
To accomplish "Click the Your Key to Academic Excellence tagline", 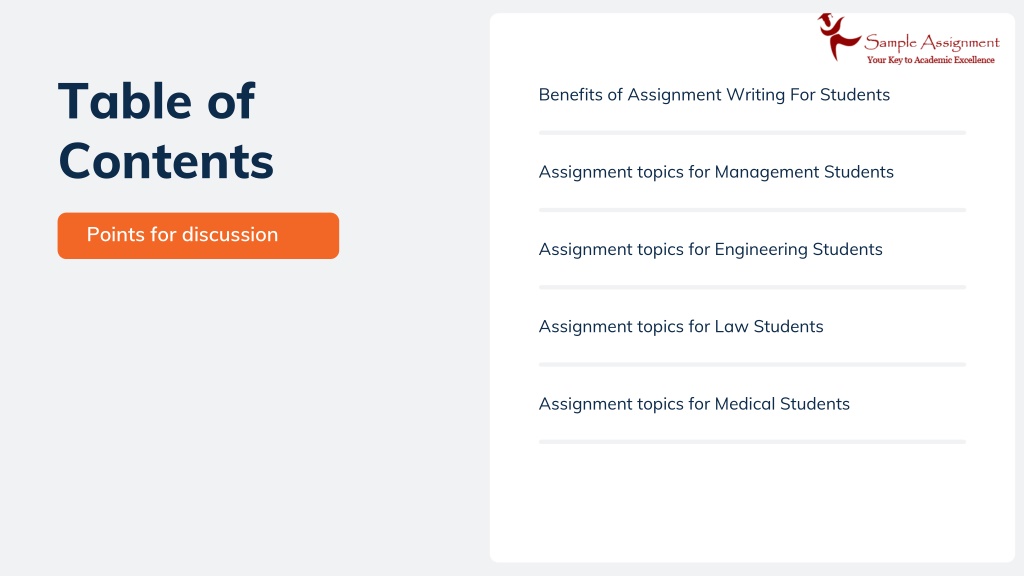I will (x=931, y=60).
